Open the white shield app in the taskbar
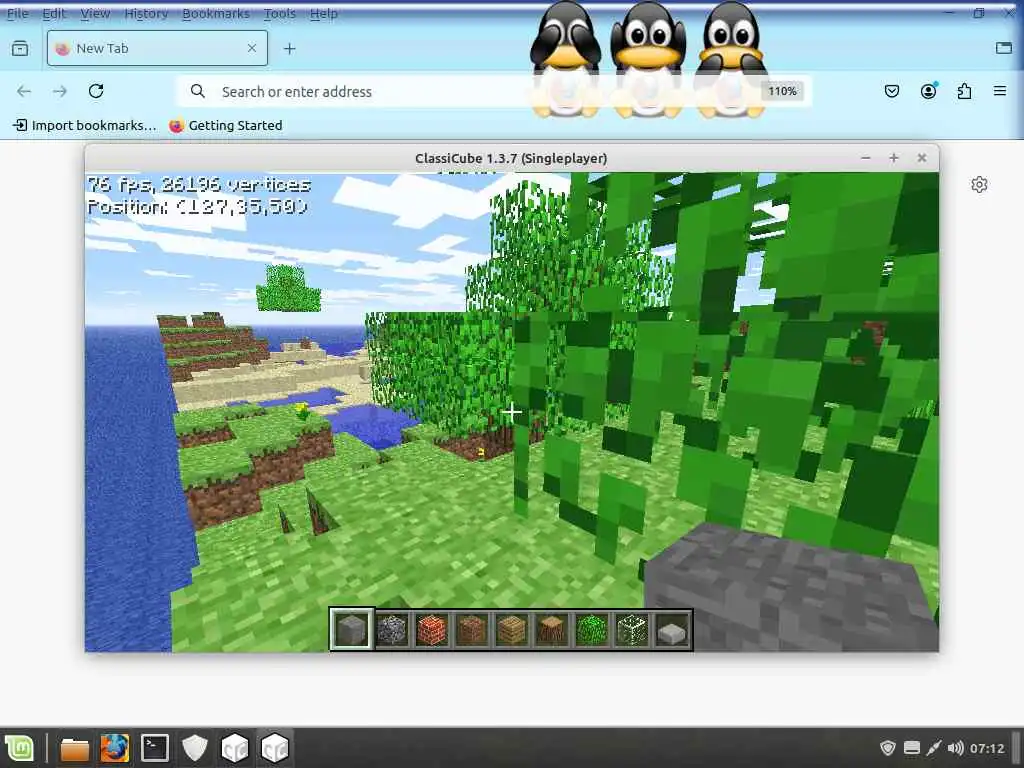The image size is (1024, 768). point(195,748)
